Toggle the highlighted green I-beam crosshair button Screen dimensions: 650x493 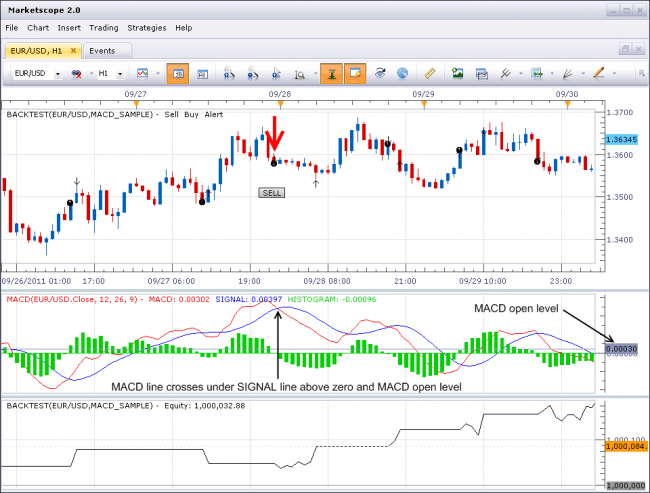(x=331, y=74)
